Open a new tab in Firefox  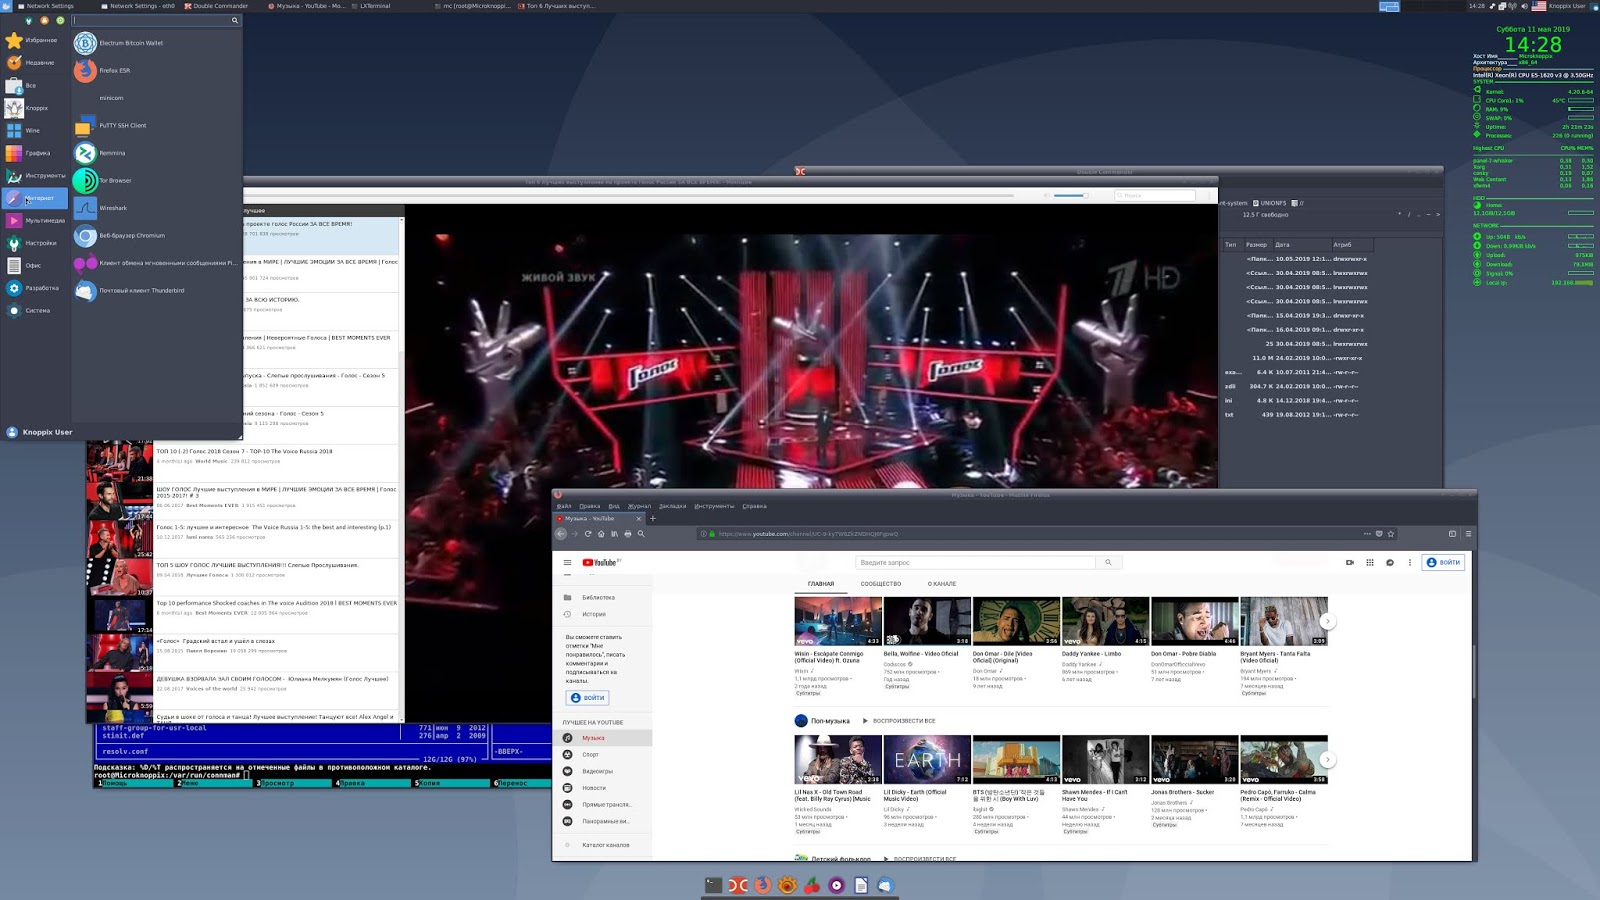coord(653,518)
